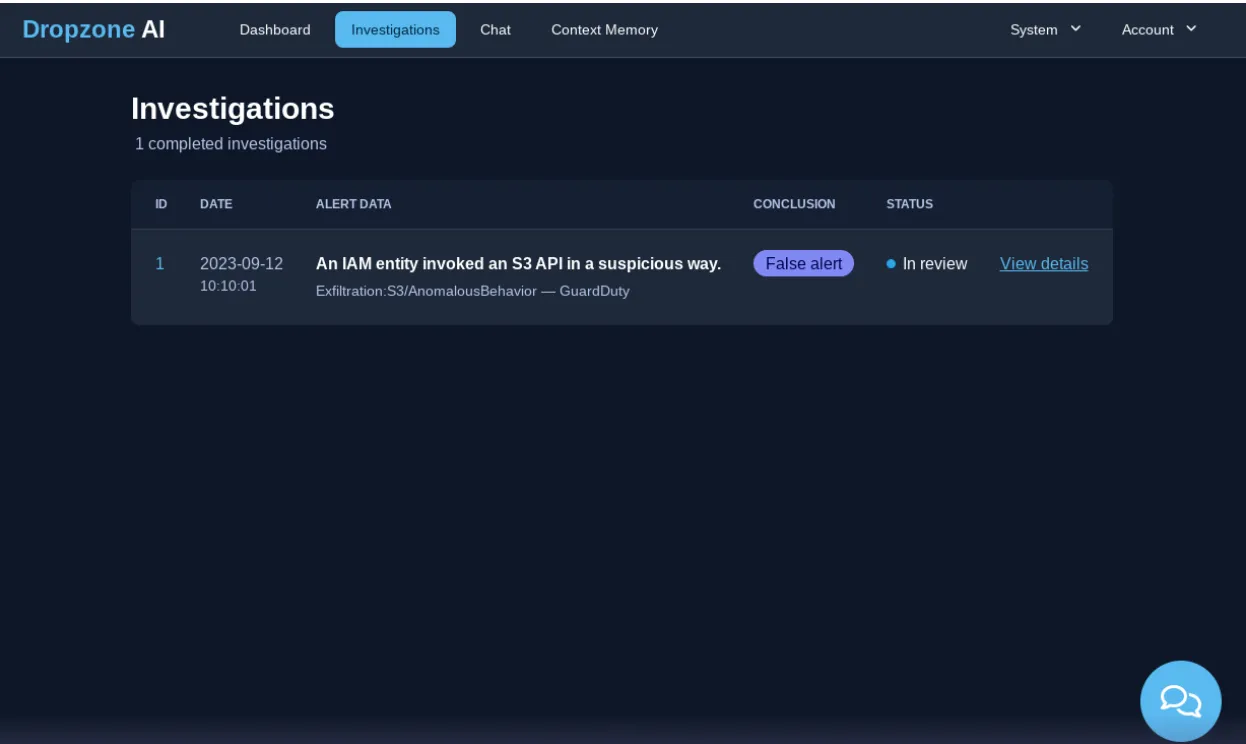Click the Exfiltration:S3/AnomalousBehavior GuardDuty subtitle
The image size is (1246, 744).
tap(472, 290)
